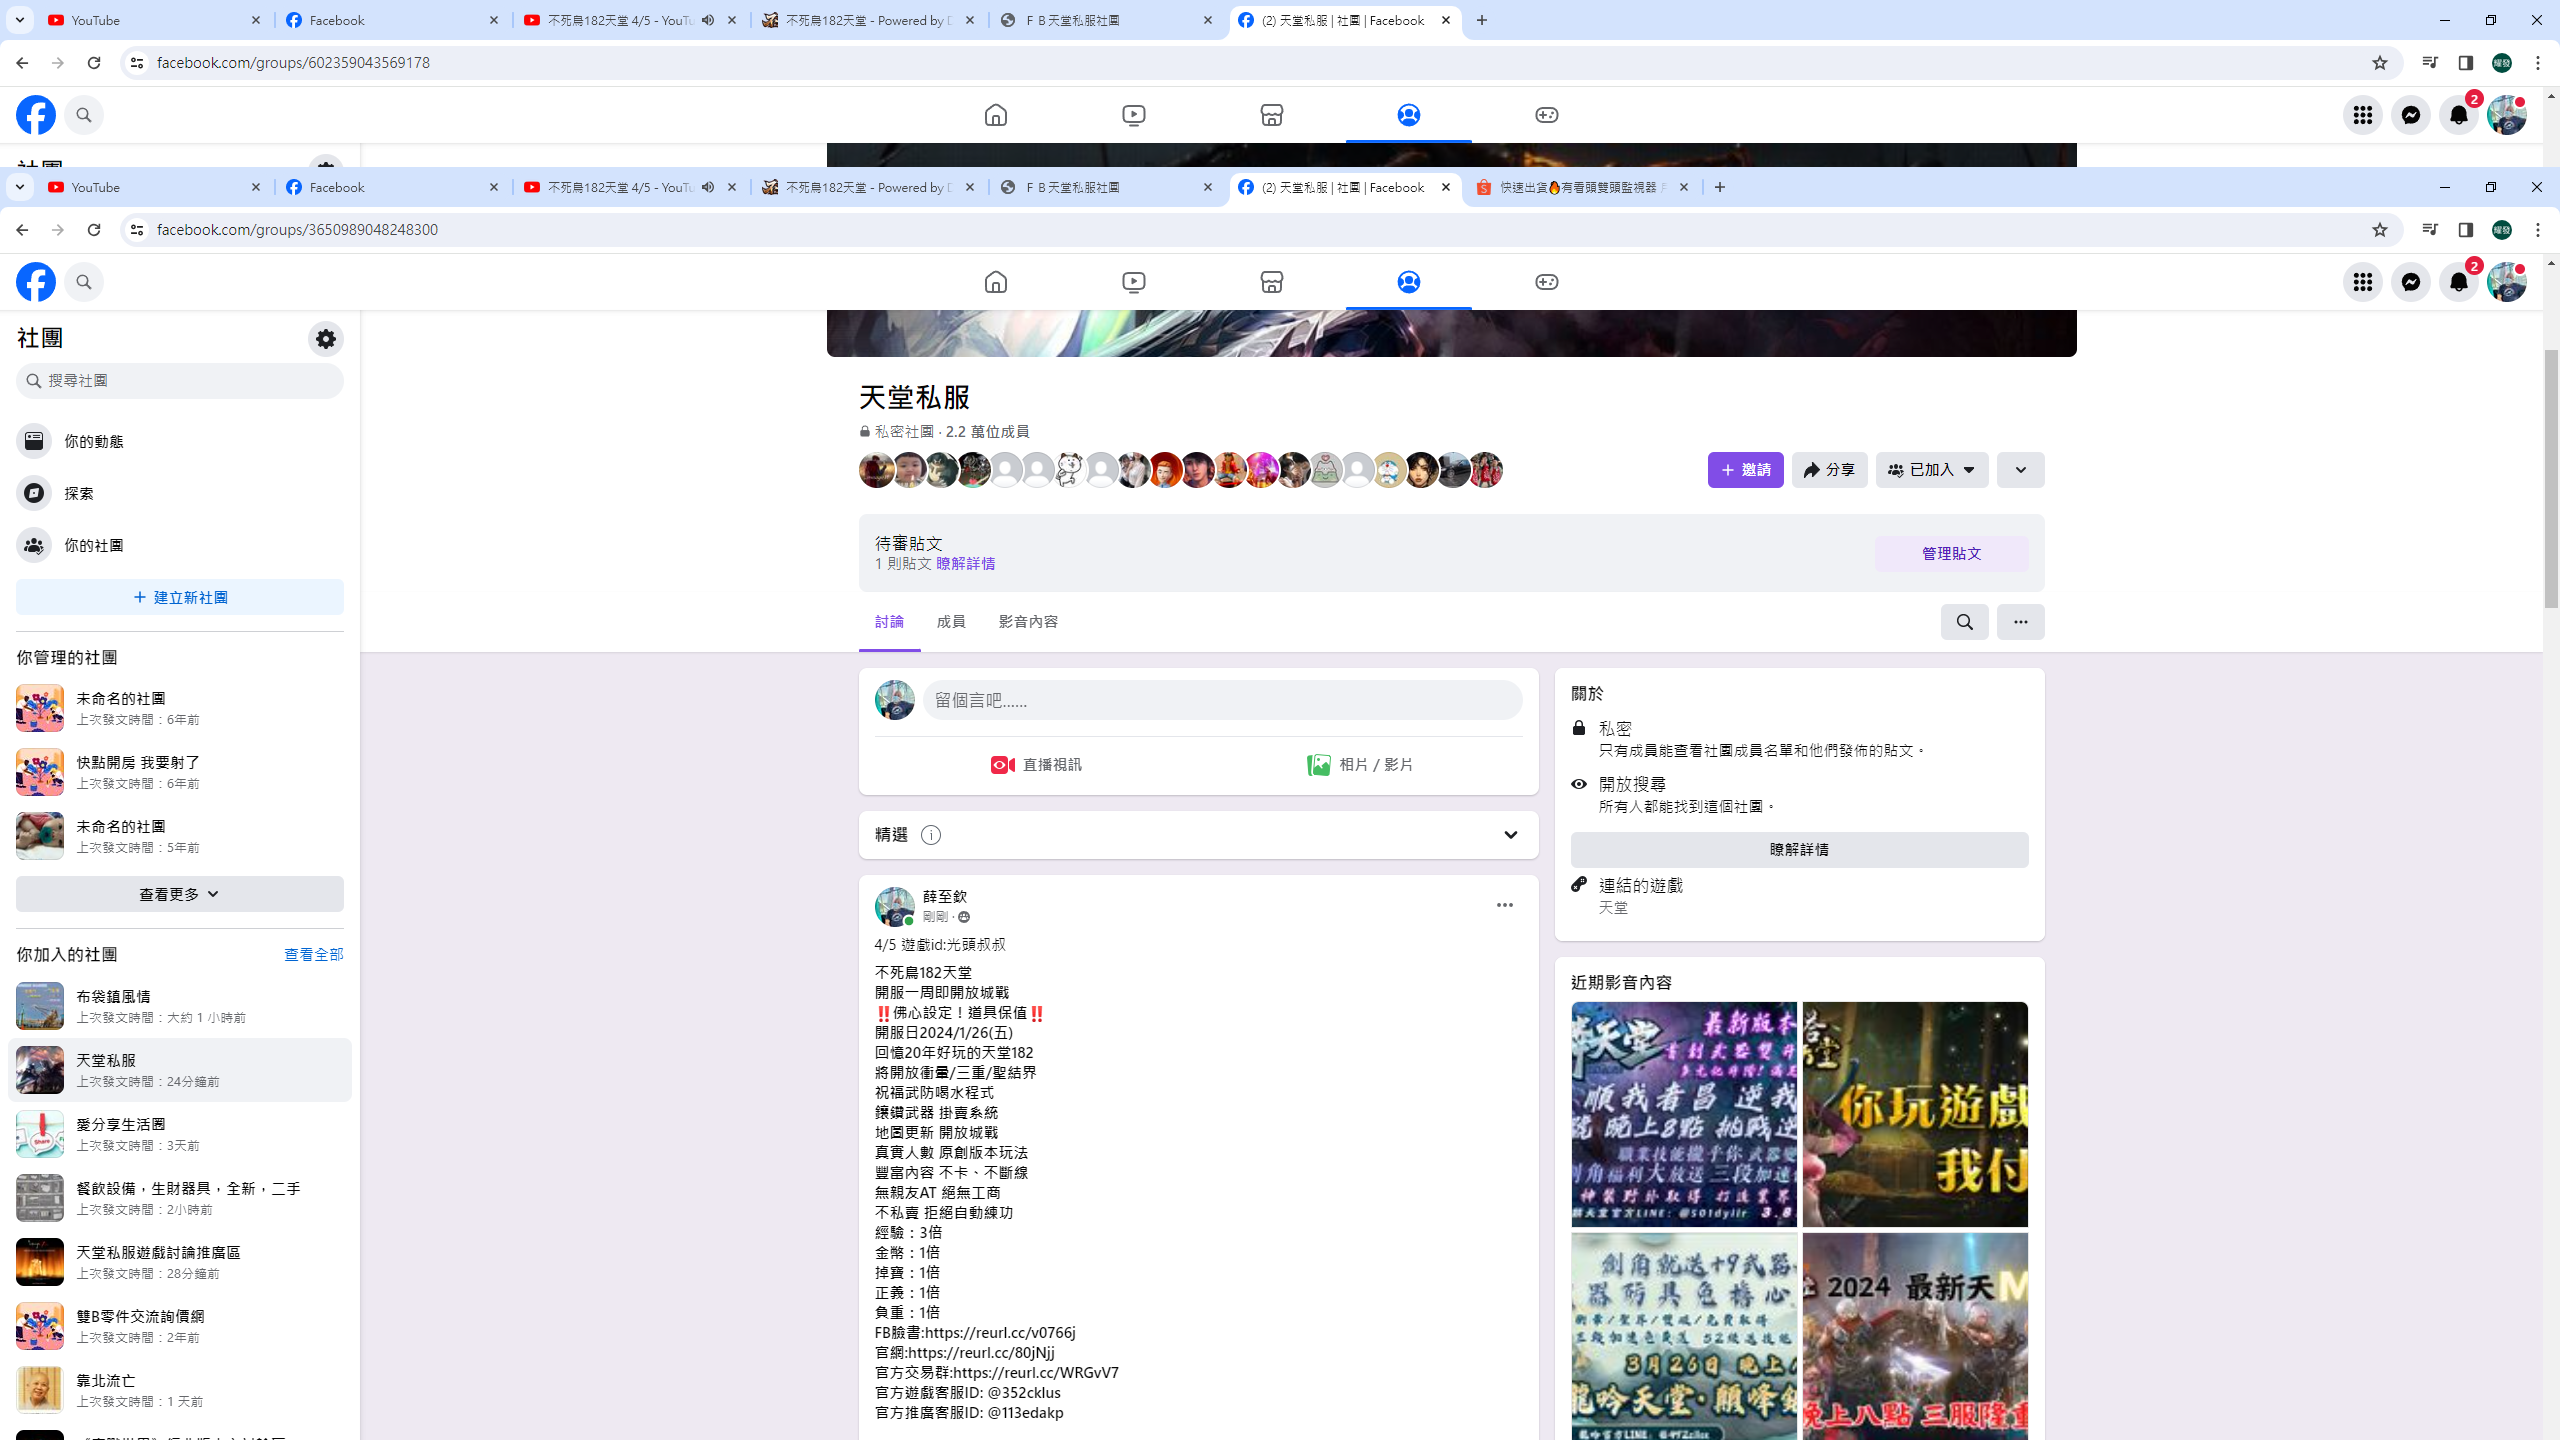The width and height of the screenshot is (2560, 1440).
Task: Click 瞭解詳情 button in 關於 panel
Action: (x=1800, y=849)
